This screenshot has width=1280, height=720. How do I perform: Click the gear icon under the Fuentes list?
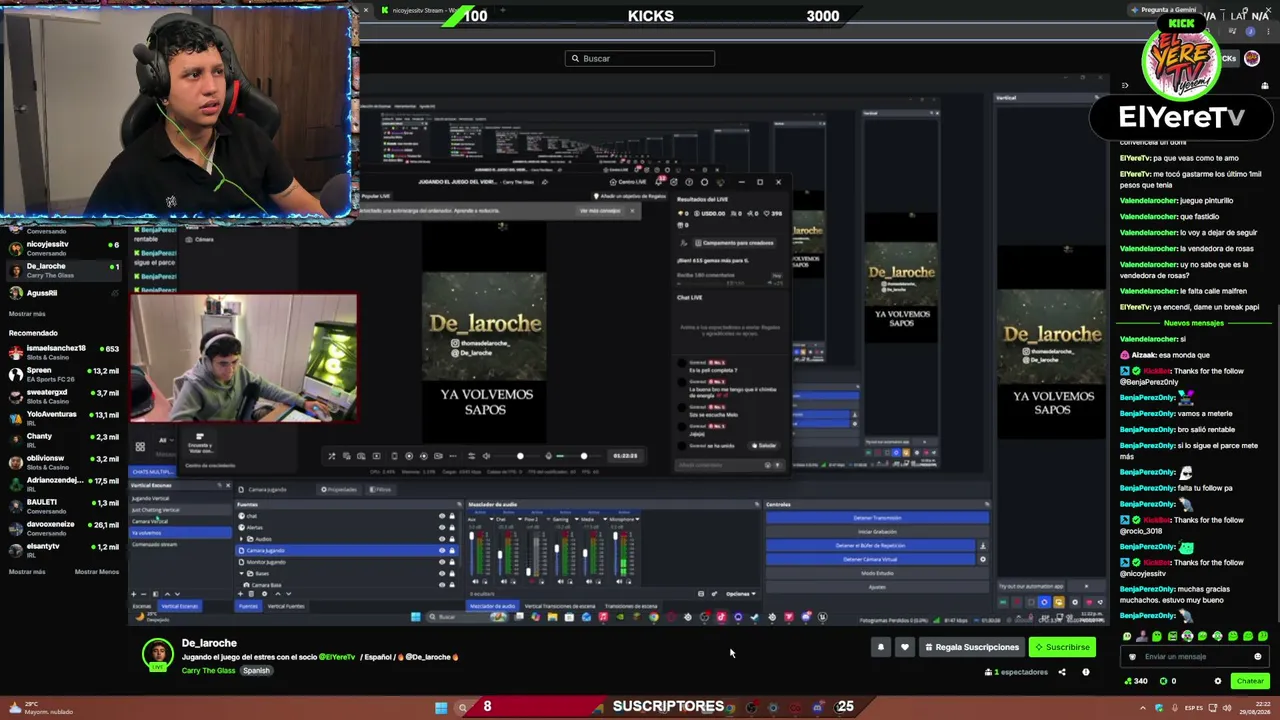263,594
